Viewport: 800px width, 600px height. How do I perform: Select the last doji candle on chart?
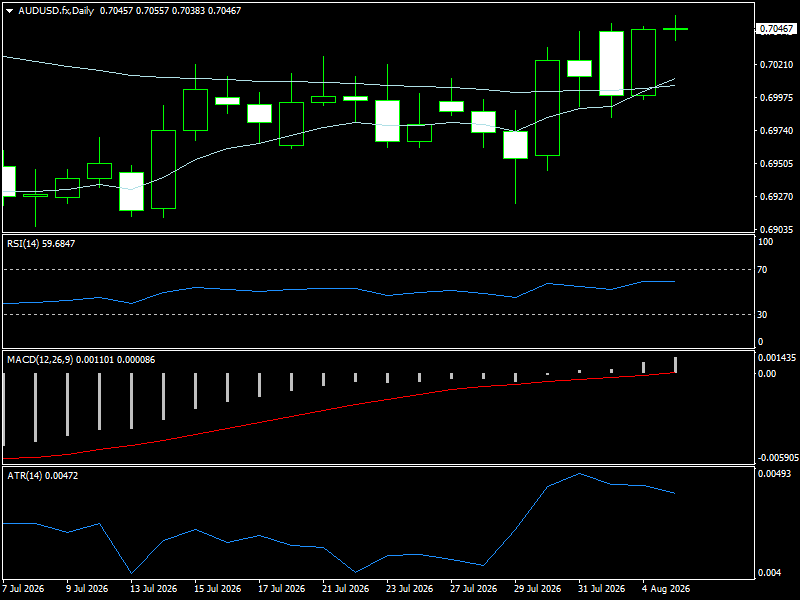point(675,29)
